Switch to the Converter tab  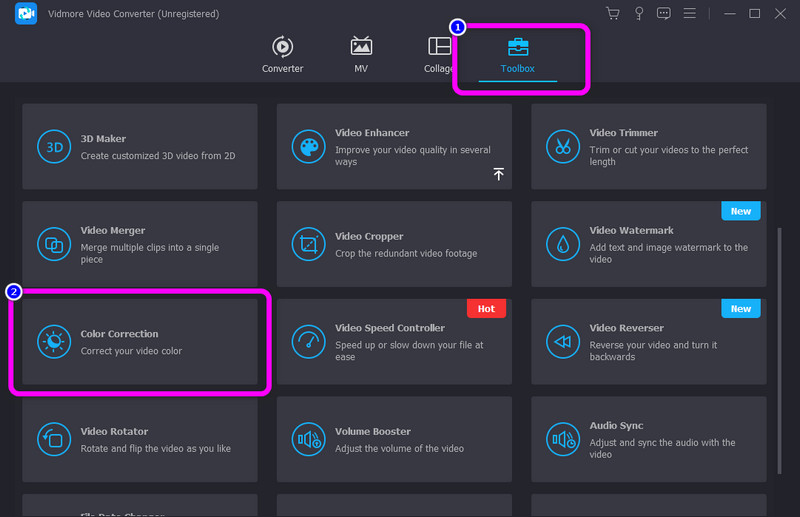pos(282,55)
